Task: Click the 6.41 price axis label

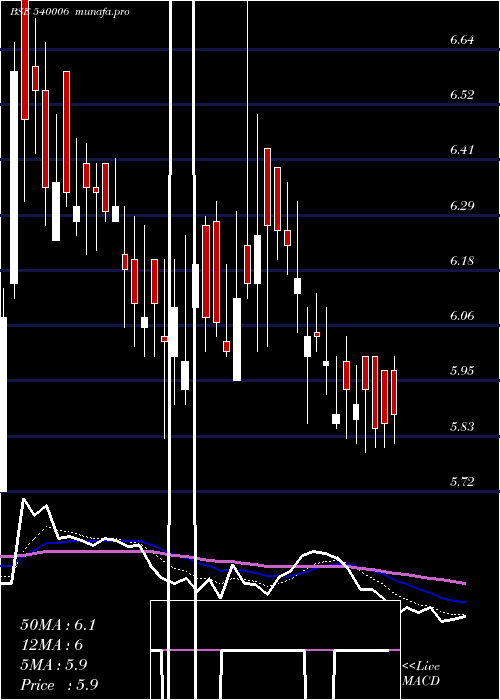Action: (x=462, y=150)
